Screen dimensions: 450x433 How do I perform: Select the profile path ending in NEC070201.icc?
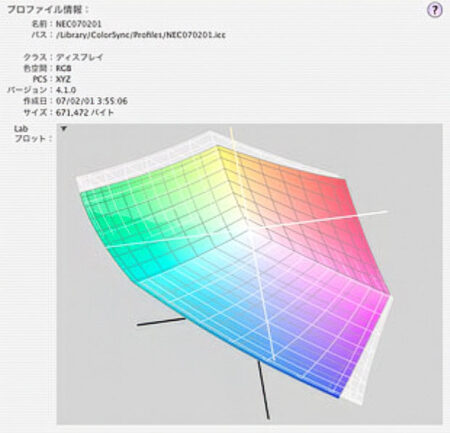point(141,35)
